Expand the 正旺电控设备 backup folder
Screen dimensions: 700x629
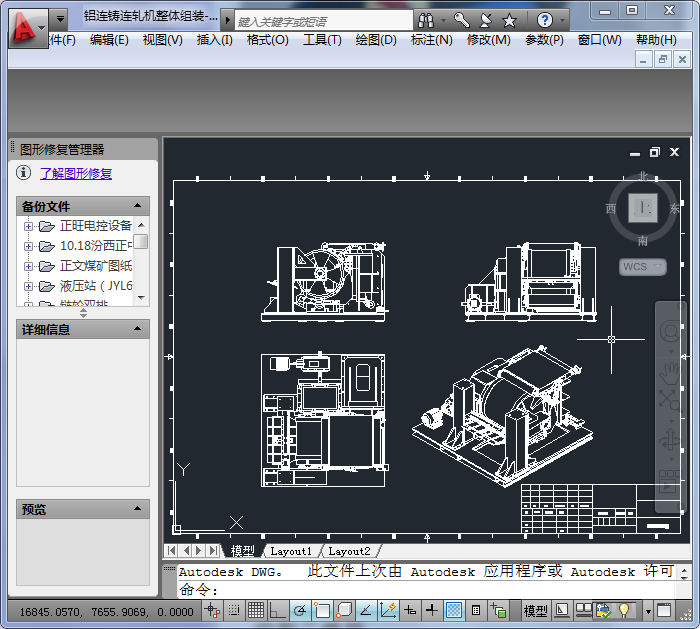(x=28, y=226)
